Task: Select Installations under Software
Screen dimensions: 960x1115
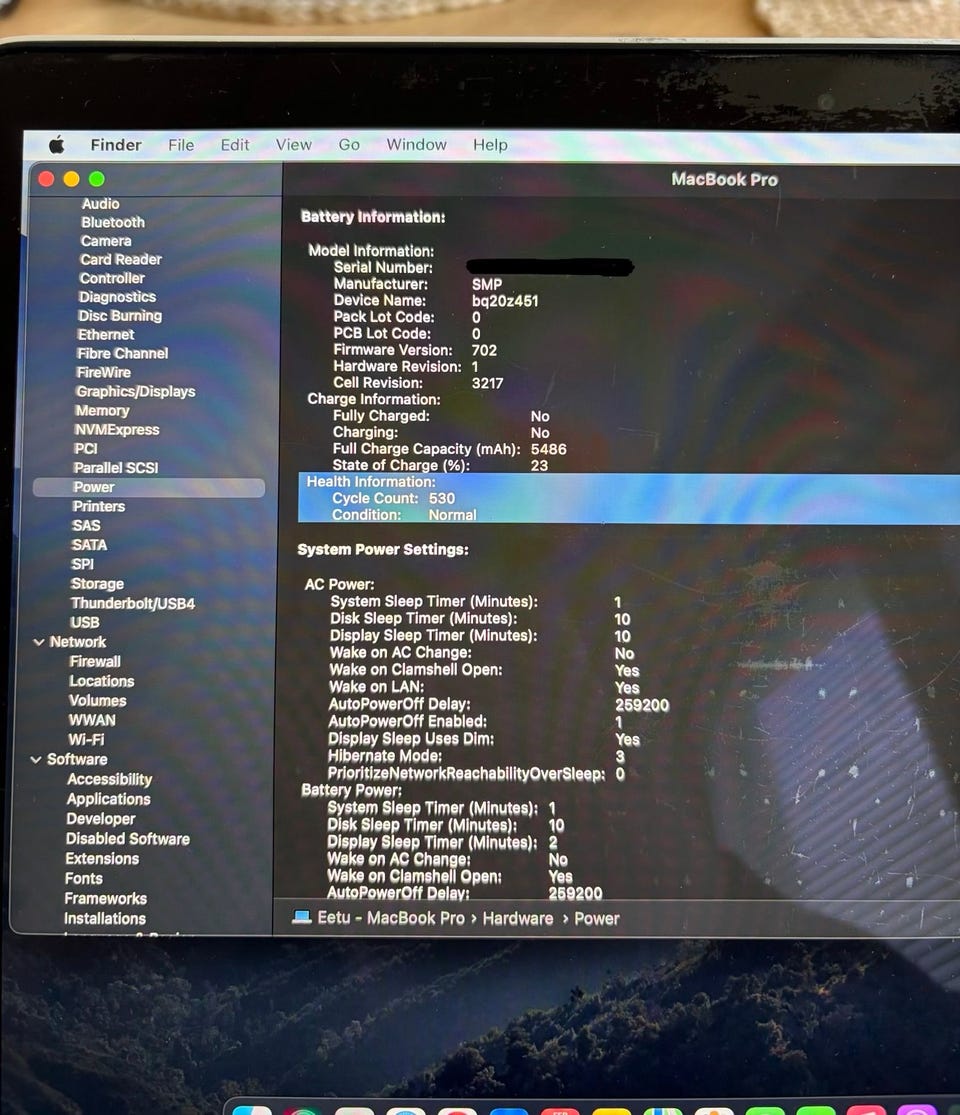Action: click(105, 919)
